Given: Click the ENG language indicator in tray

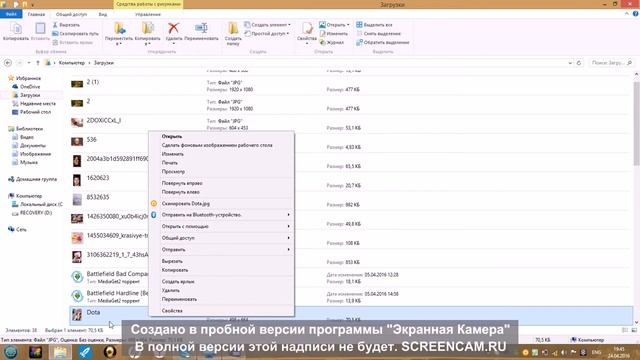Looking at the screenshot, I should pos(596,352).
